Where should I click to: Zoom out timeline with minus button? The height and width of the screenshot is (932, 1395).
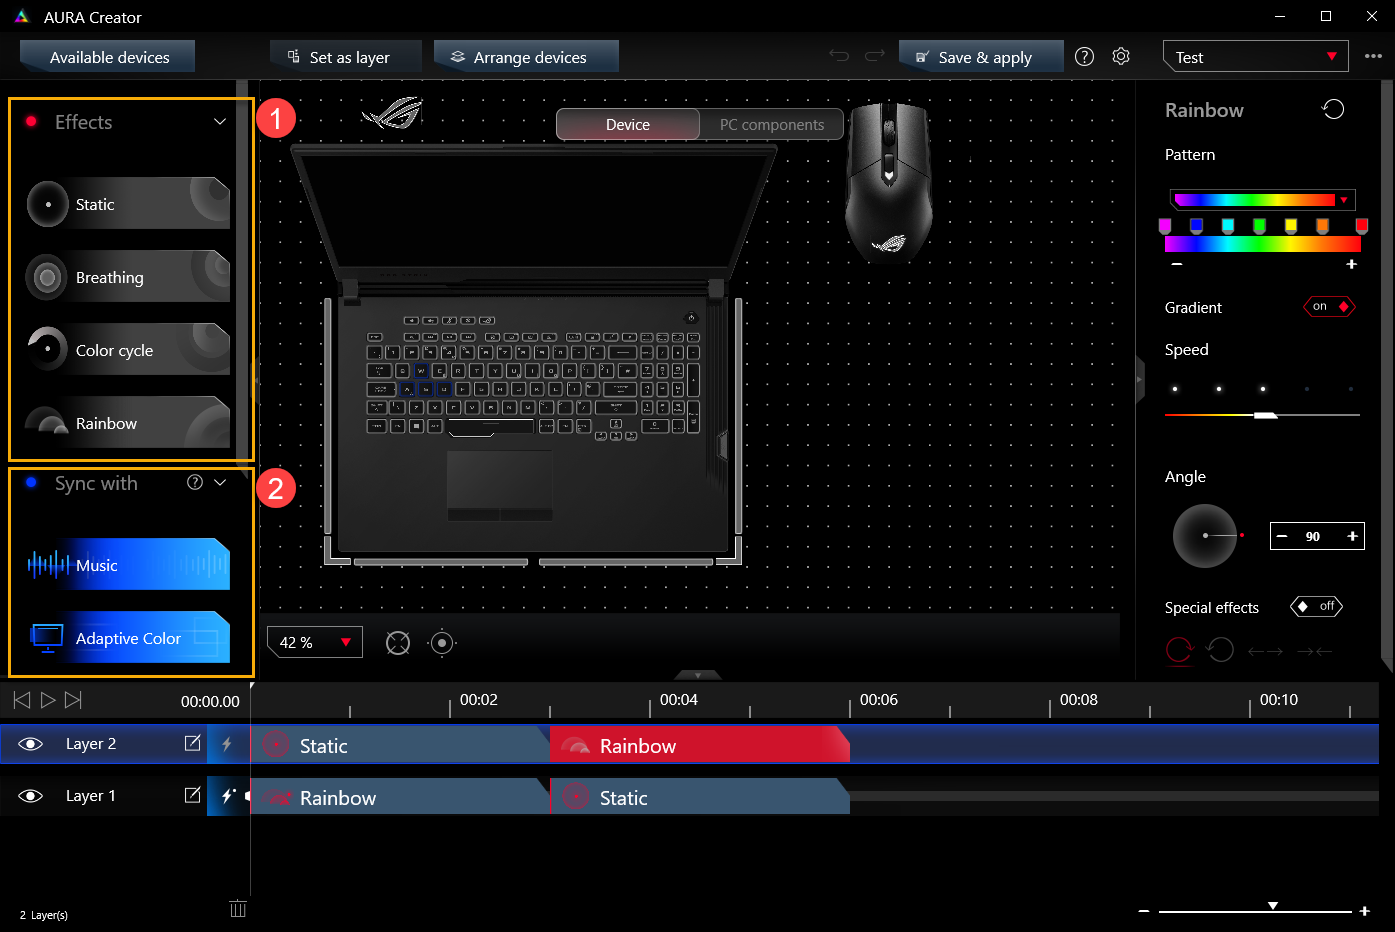1144,911
